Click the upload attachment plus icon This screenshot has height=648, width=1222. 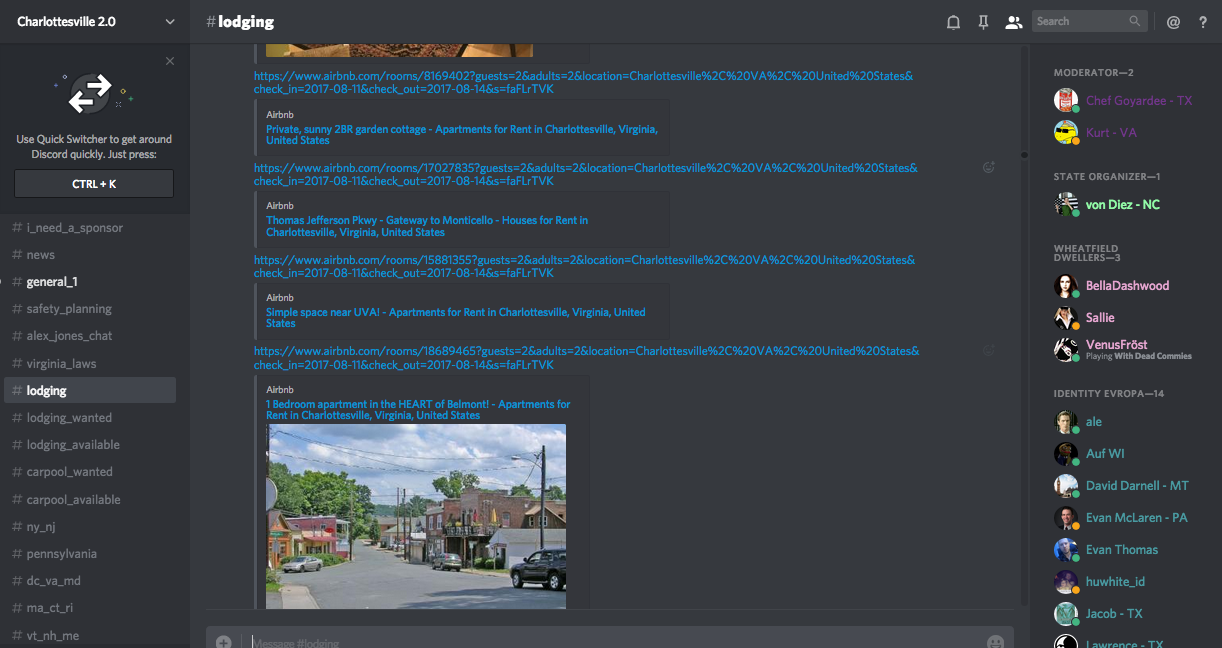pyautogui.click(x=223, y=642)
